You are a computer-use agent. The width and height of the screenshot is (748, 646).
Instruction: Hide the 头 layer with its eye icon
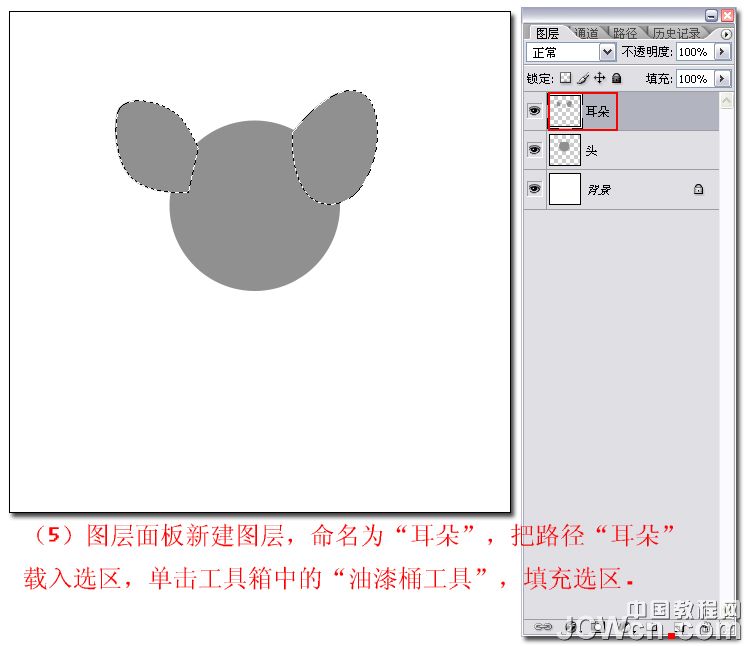point(534,150)
